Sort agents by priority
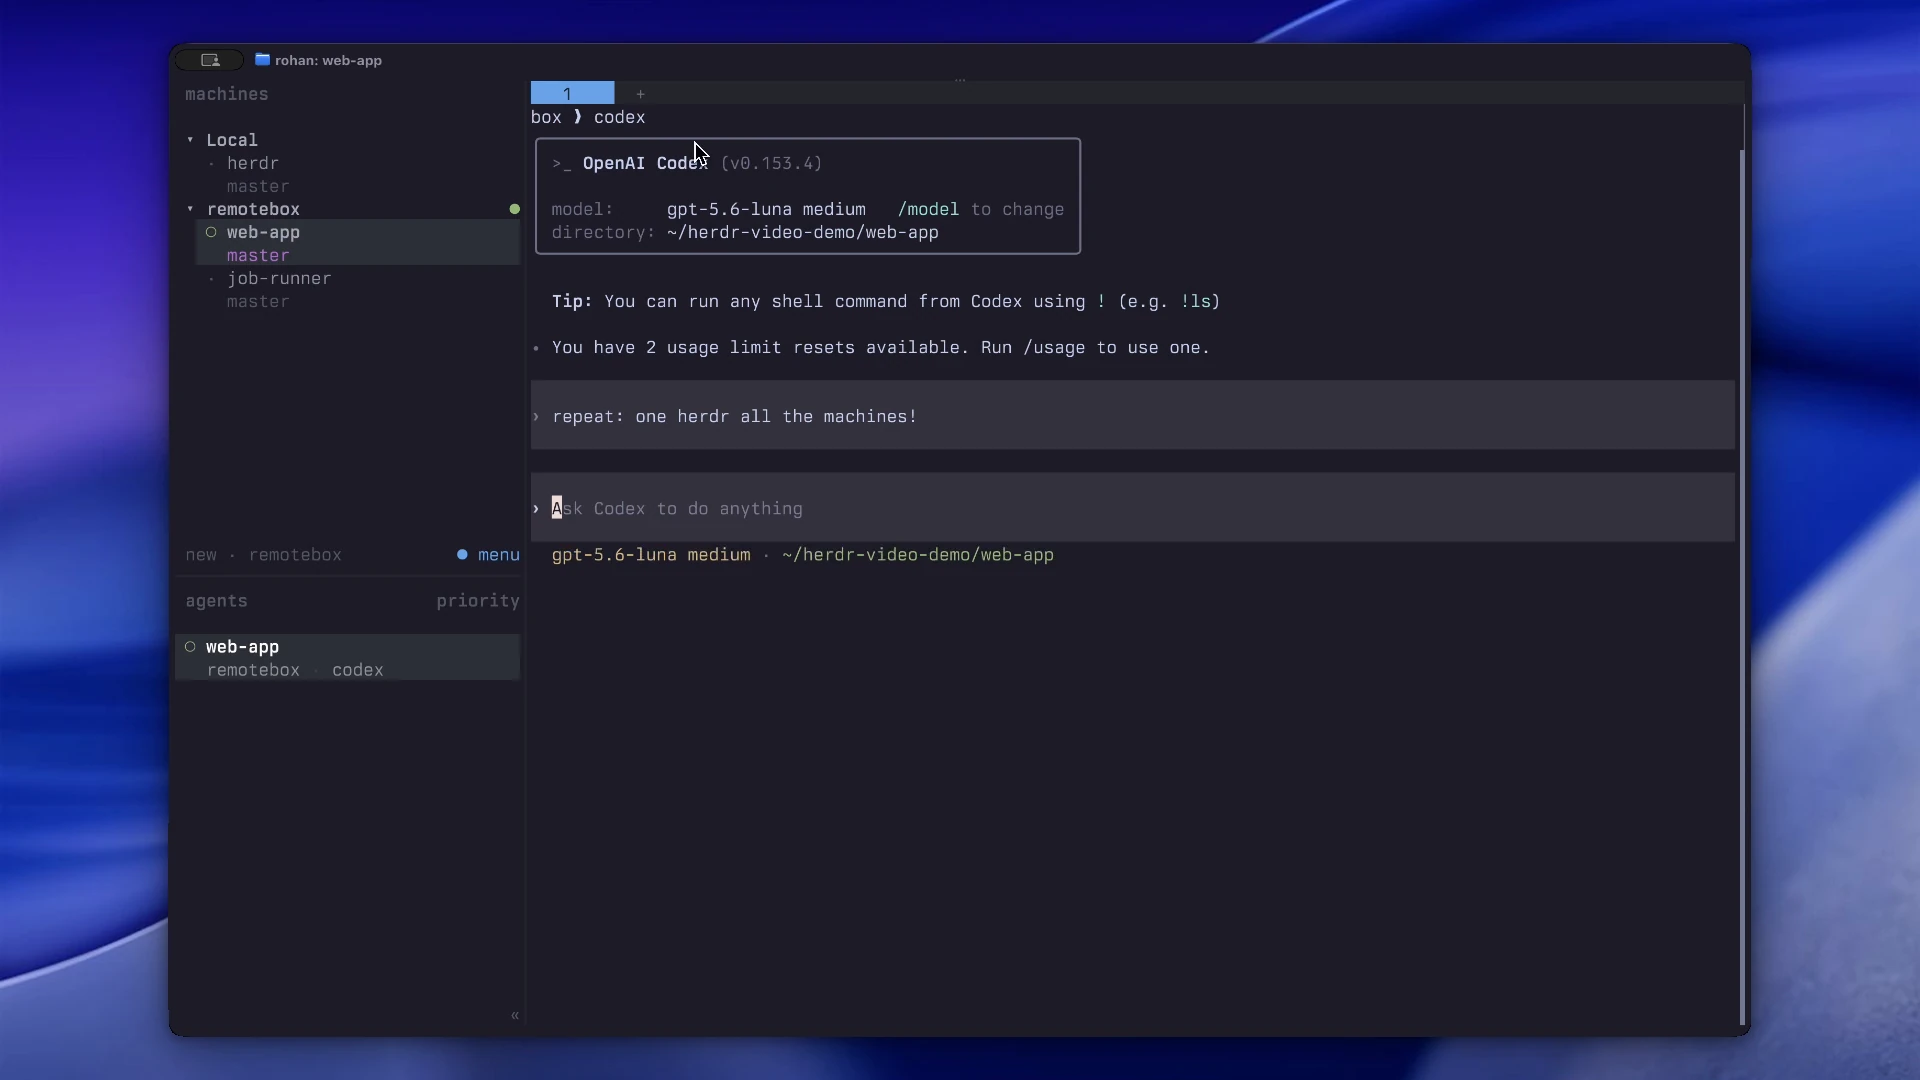The width and height of the screenshot is (1920, 1080). coord(478,601)
